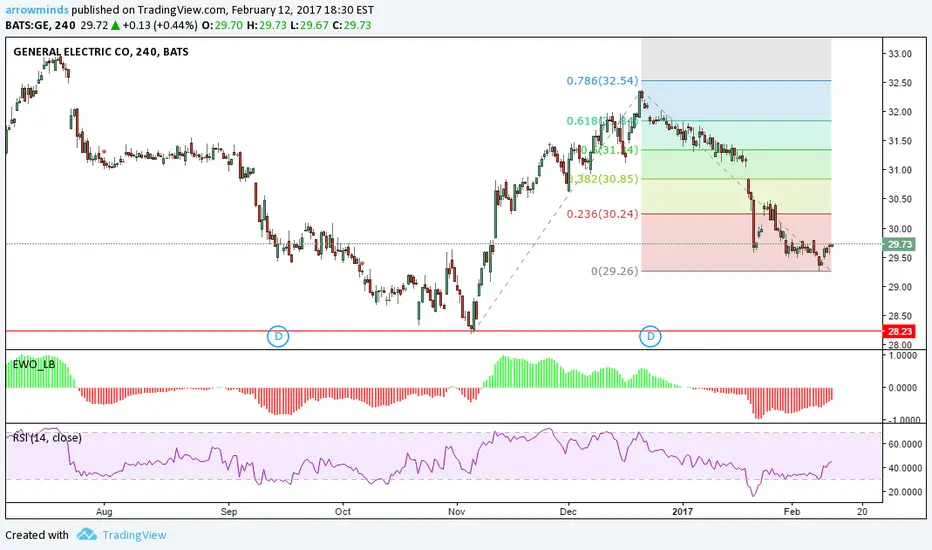Open the TradingView link at bottom

point(134,535)
